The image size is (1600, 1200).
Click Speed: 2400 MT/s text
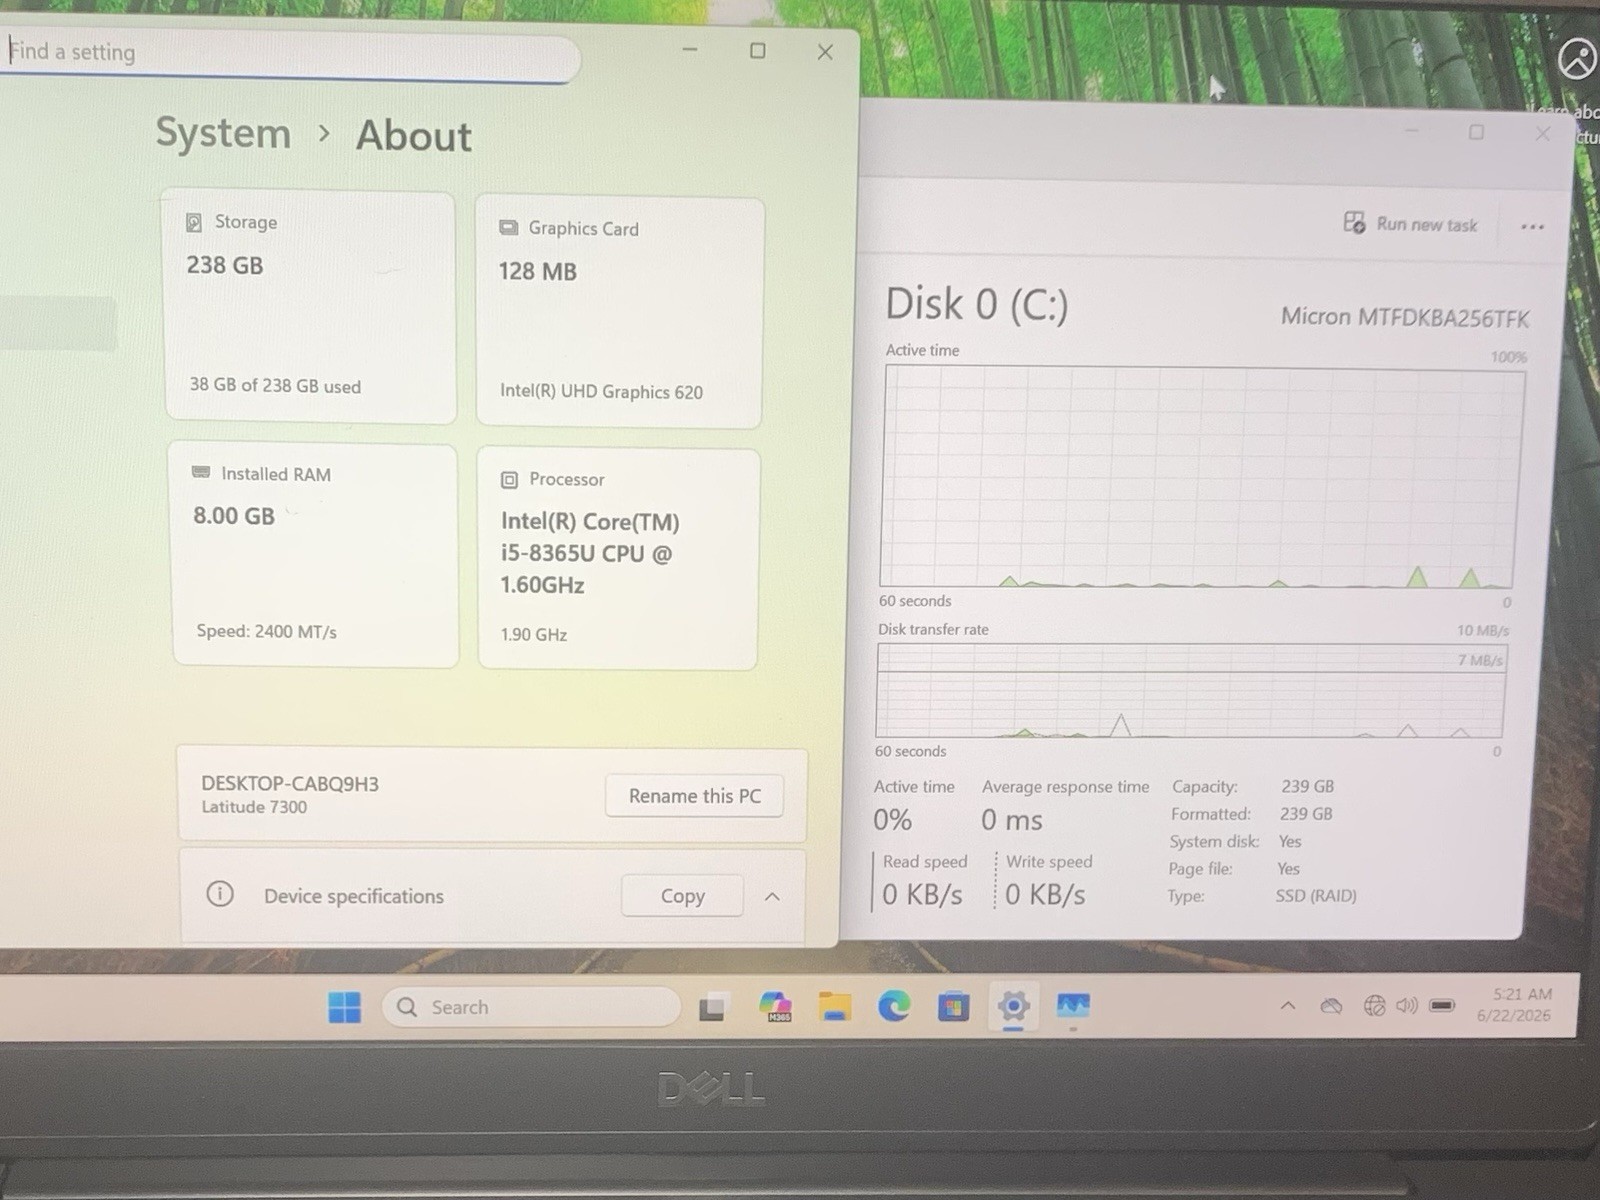(x=266, y=631)
